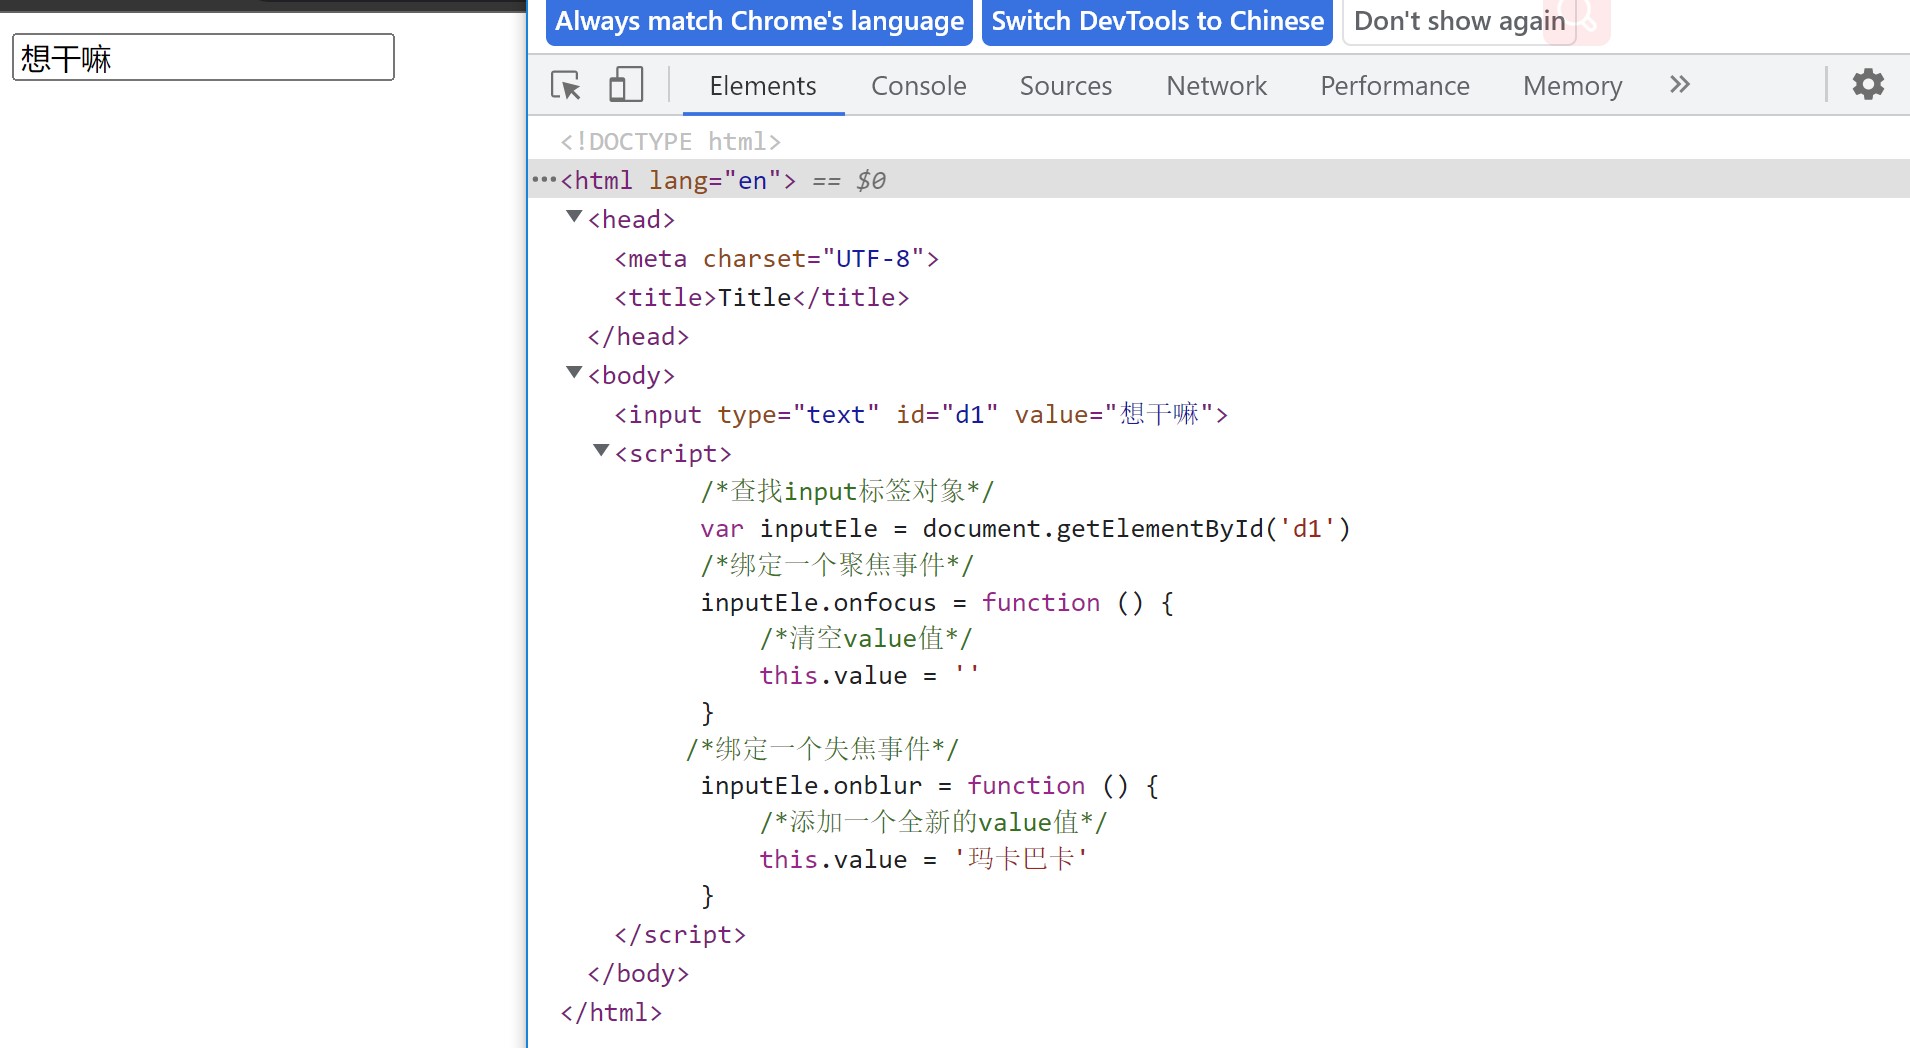Open DevTools settings gear
1910x1048 pixels.
pos(1867,85)
